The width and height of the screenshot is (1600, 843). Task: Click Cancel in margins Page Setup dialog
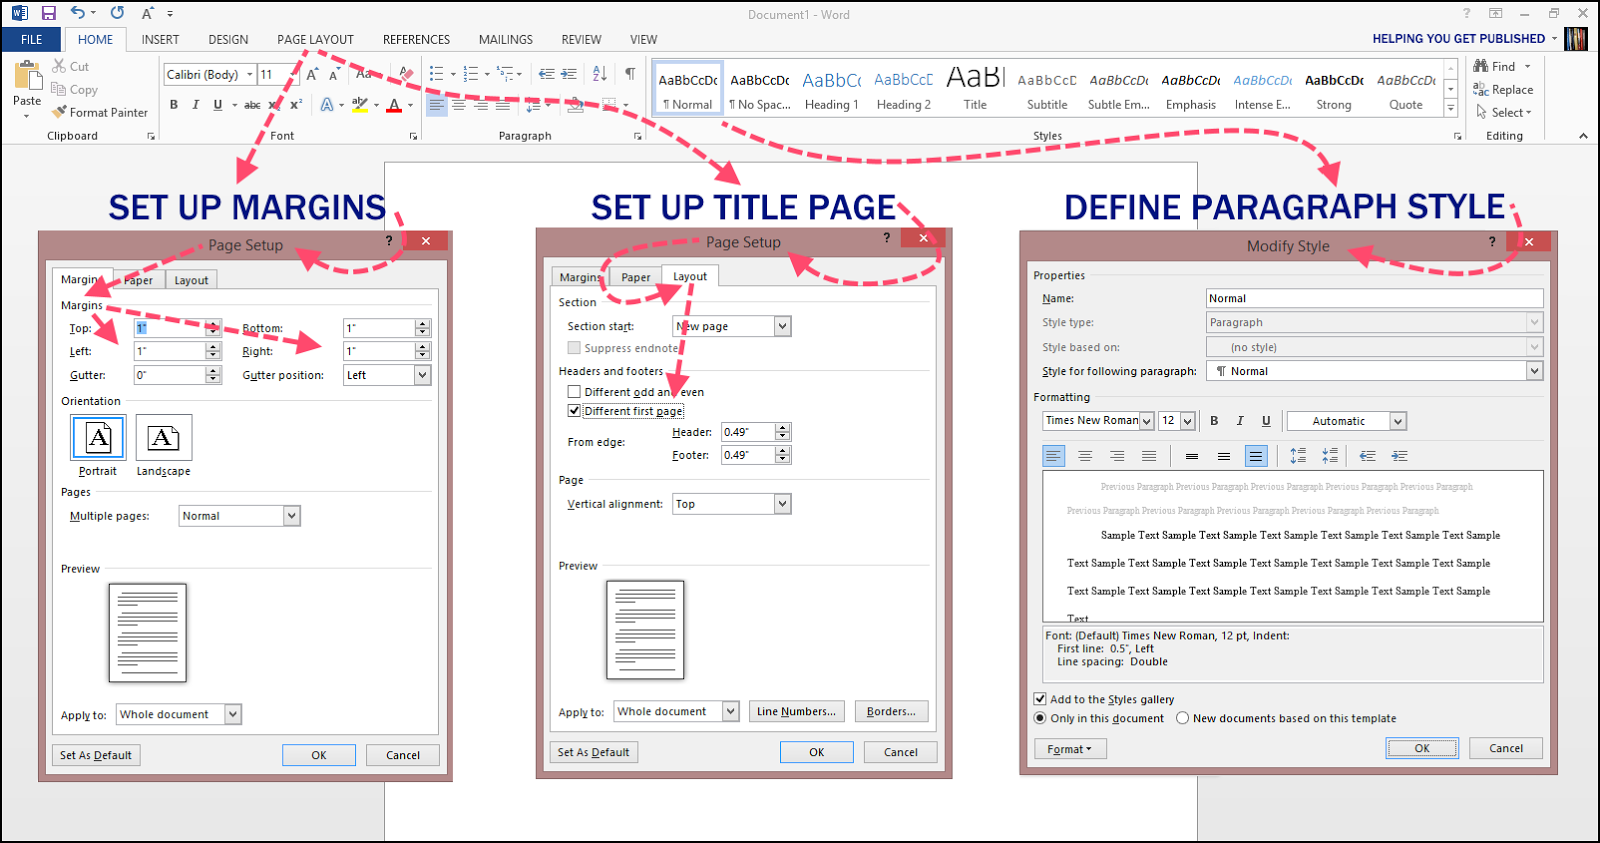(x=403, y=755)
